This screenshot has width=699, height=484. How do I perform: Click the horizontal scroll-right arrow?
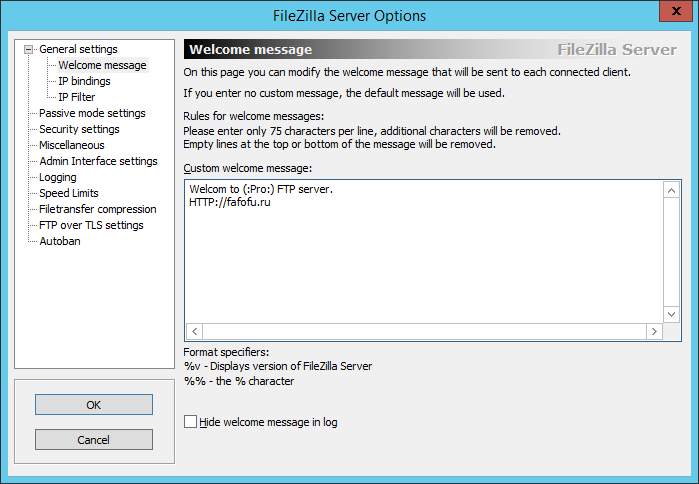[x=654, y=332]
